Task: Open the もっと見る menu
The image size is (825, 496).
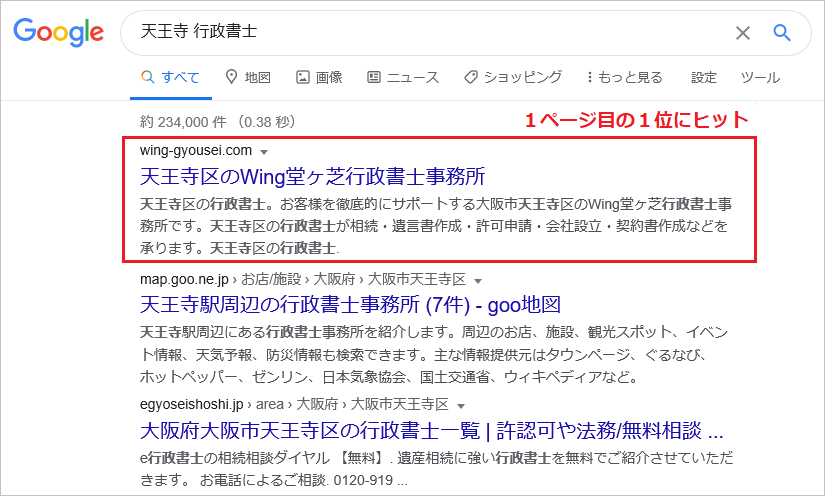Action: (x=625, y=77)
